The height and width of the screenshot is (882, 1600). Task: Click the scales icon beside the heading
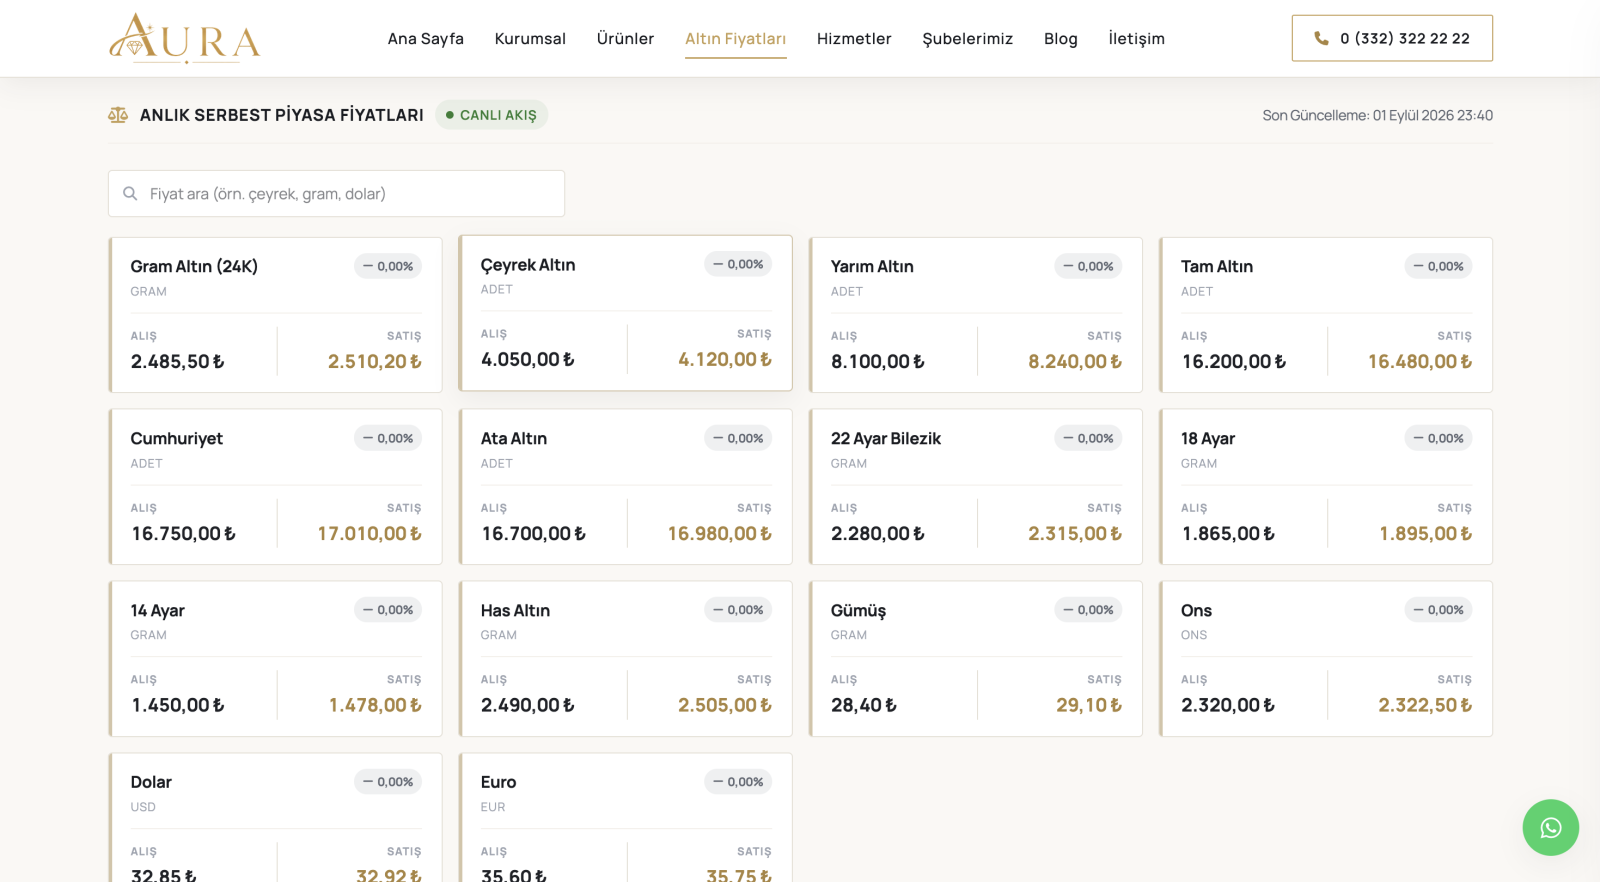pyautogui.click(x=118, y=115)
